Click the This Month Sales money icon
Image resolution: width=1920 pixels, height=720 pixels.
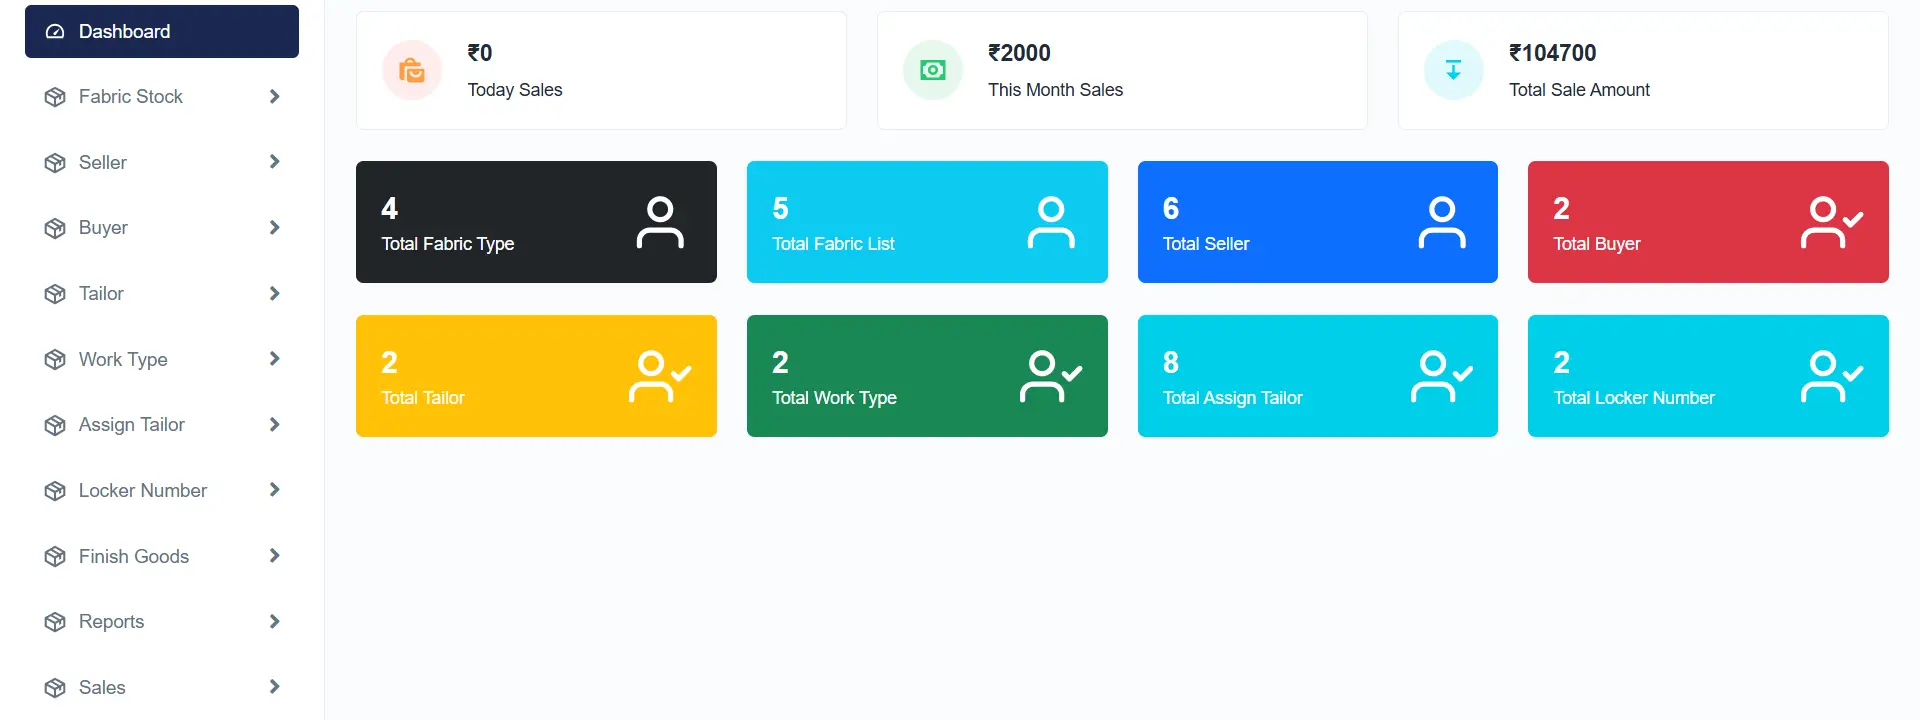coord(933,70)
